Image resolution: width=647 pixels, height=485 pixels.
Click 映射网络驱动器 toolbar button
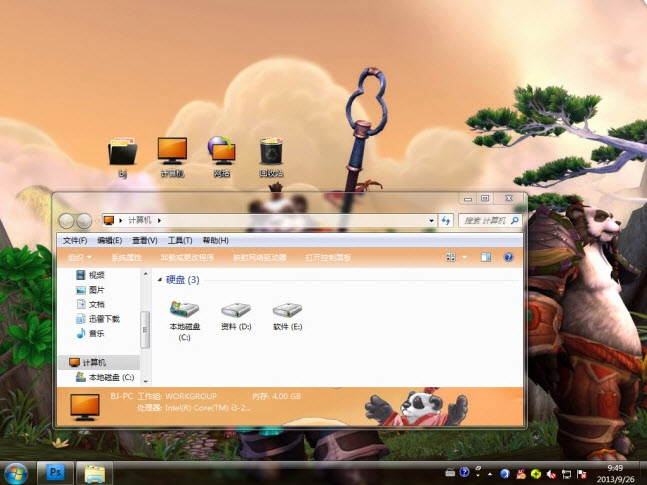click(x=260, y=258)
